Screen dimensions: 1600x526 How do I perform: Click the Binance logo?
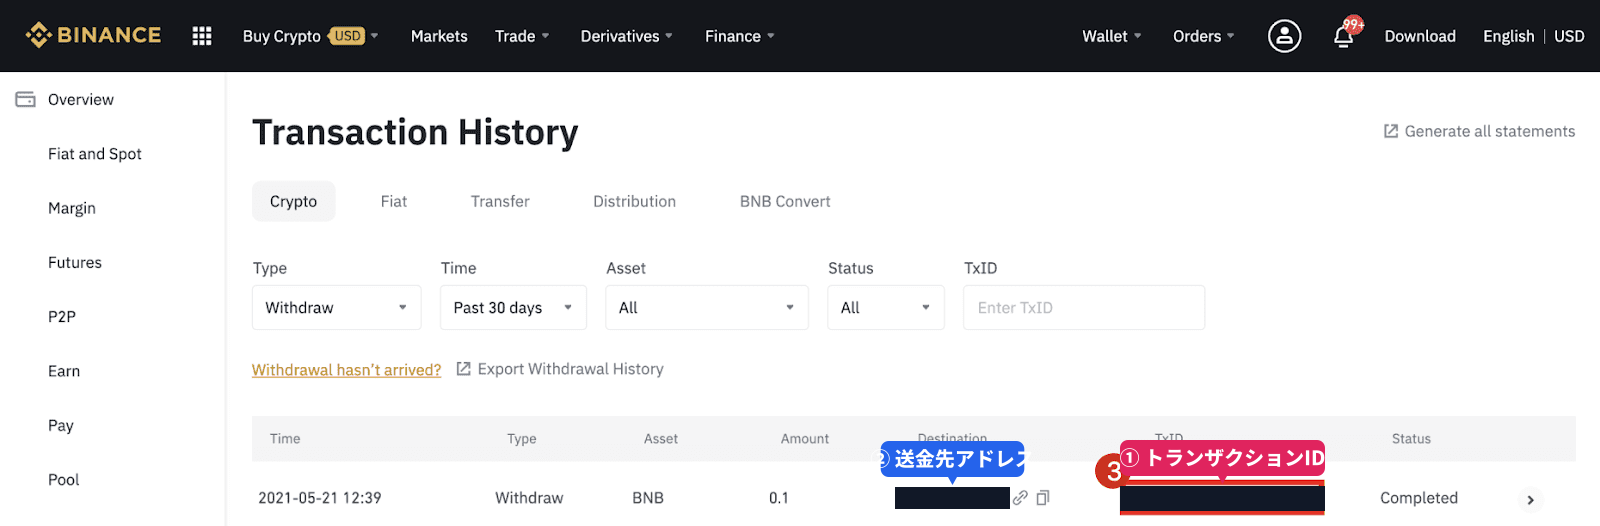(x=93, y=35)
